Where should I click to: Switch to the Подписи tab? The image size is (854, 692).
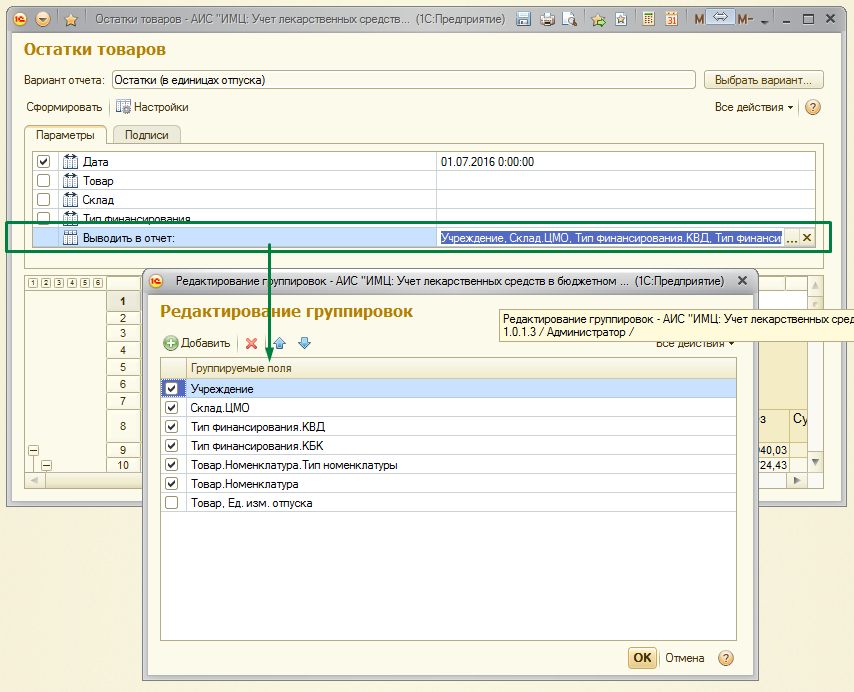tap(146, 134)
